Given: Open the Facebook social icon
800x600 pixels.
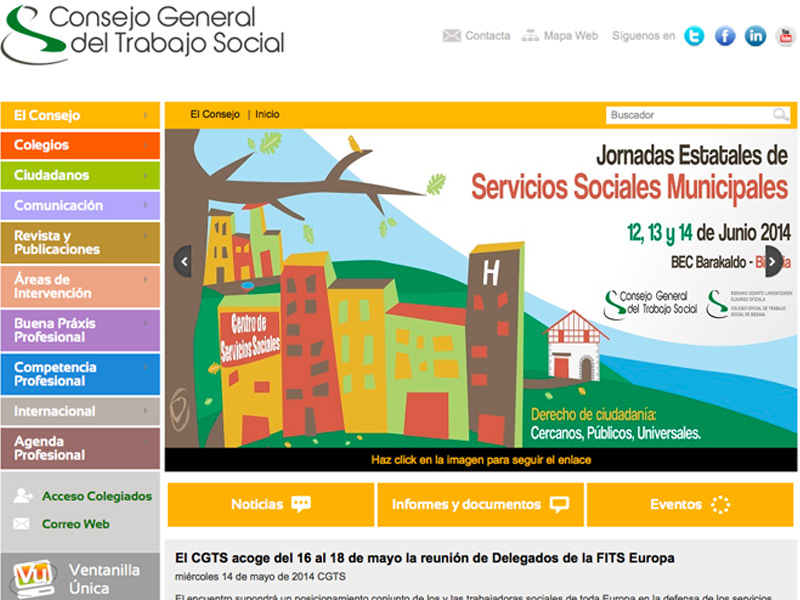Looking at the screenshot, I should (725, 36).
